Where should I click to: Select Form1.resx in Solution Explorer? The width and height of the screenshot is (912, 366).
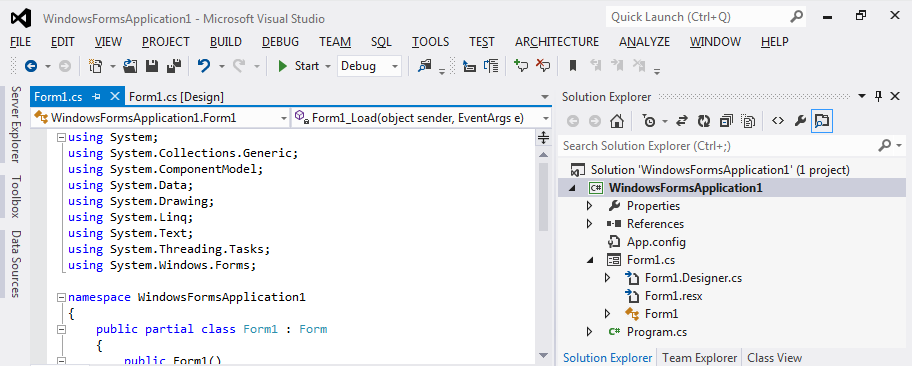(x=674, y=296)
